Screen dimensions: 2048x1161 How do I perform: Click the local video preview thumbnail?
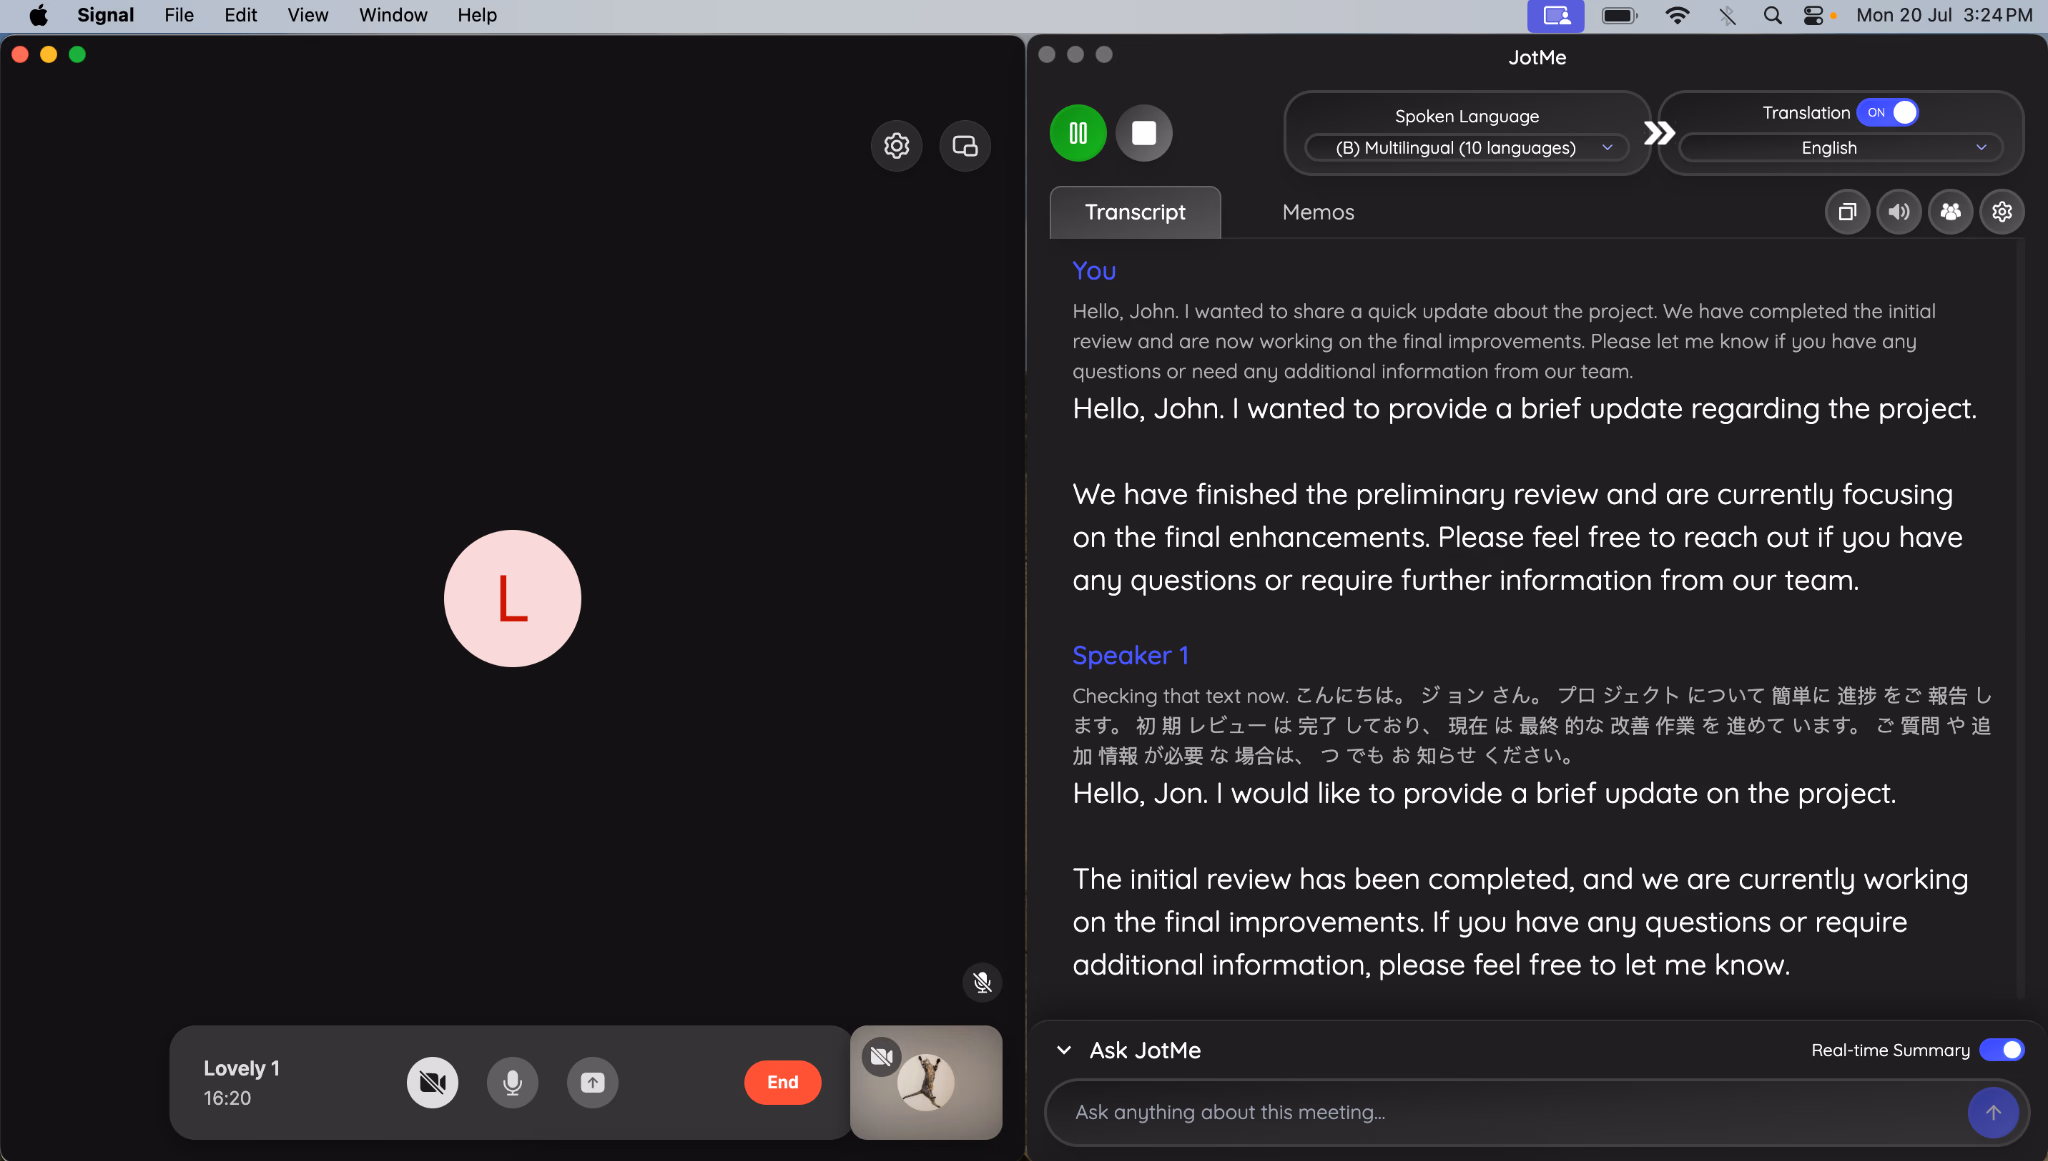click(926, 1082)
